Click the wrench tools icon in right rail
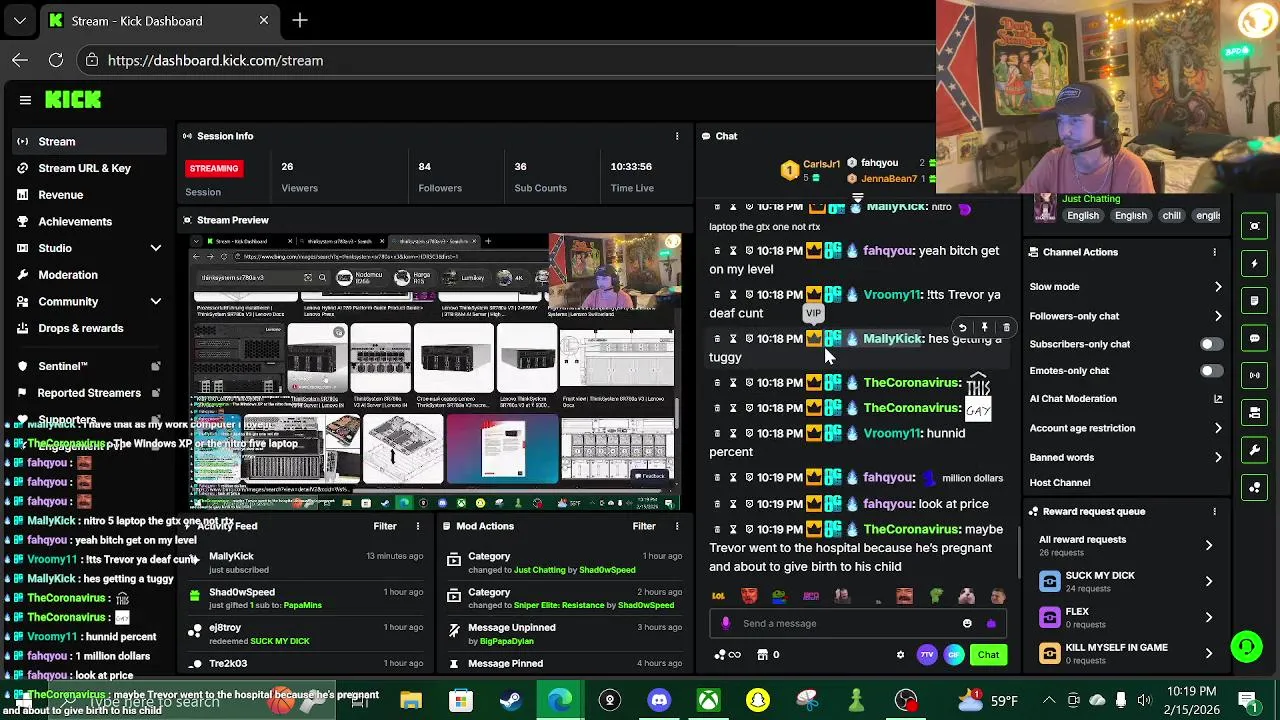This screenshot has height=720, width=1280. pos(1255,450)
